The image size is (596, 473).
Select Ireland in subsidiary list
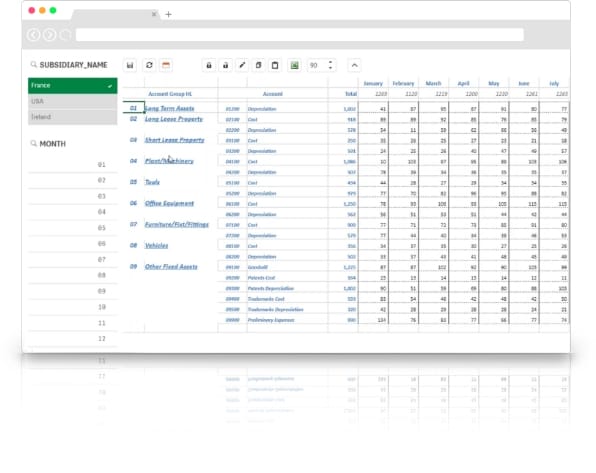[x=73, y=117]
